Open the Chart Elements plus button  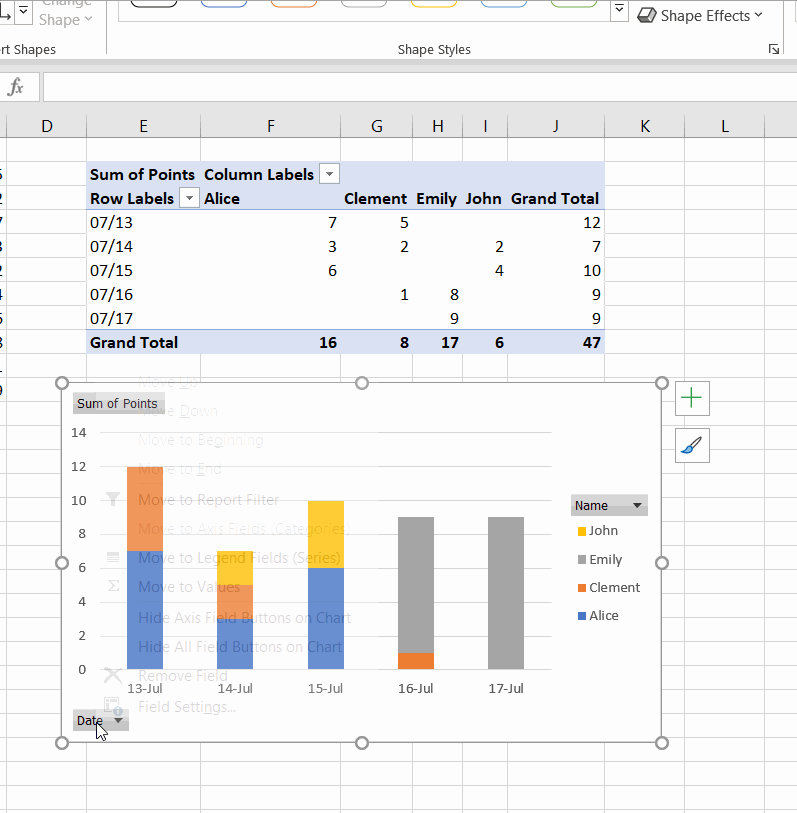pos(692,398)
